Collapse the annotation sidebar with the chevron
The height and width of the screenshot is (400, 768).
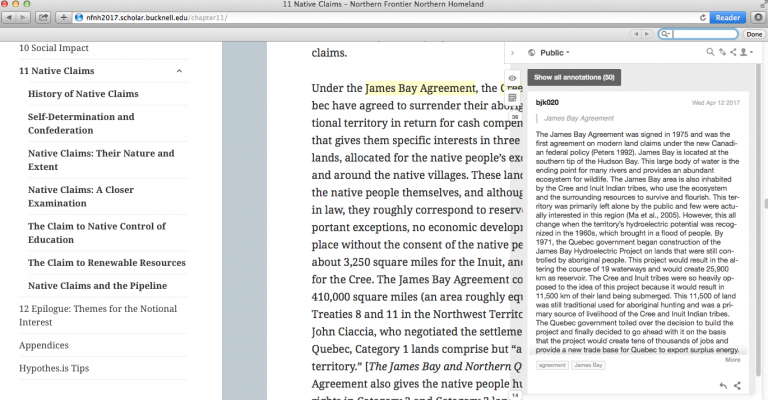point(512,52)
